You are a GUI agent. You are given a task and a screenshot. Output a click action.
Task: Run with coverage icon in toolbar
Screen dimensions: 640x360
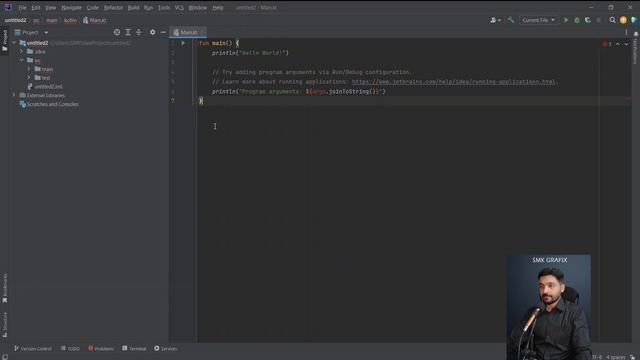(x=588, y=20)
